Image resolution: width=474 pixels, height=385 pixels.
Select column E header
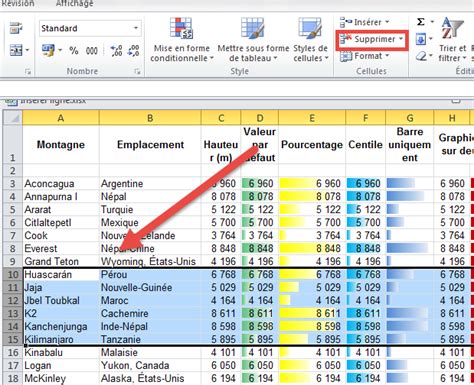(x=312, y=118)
